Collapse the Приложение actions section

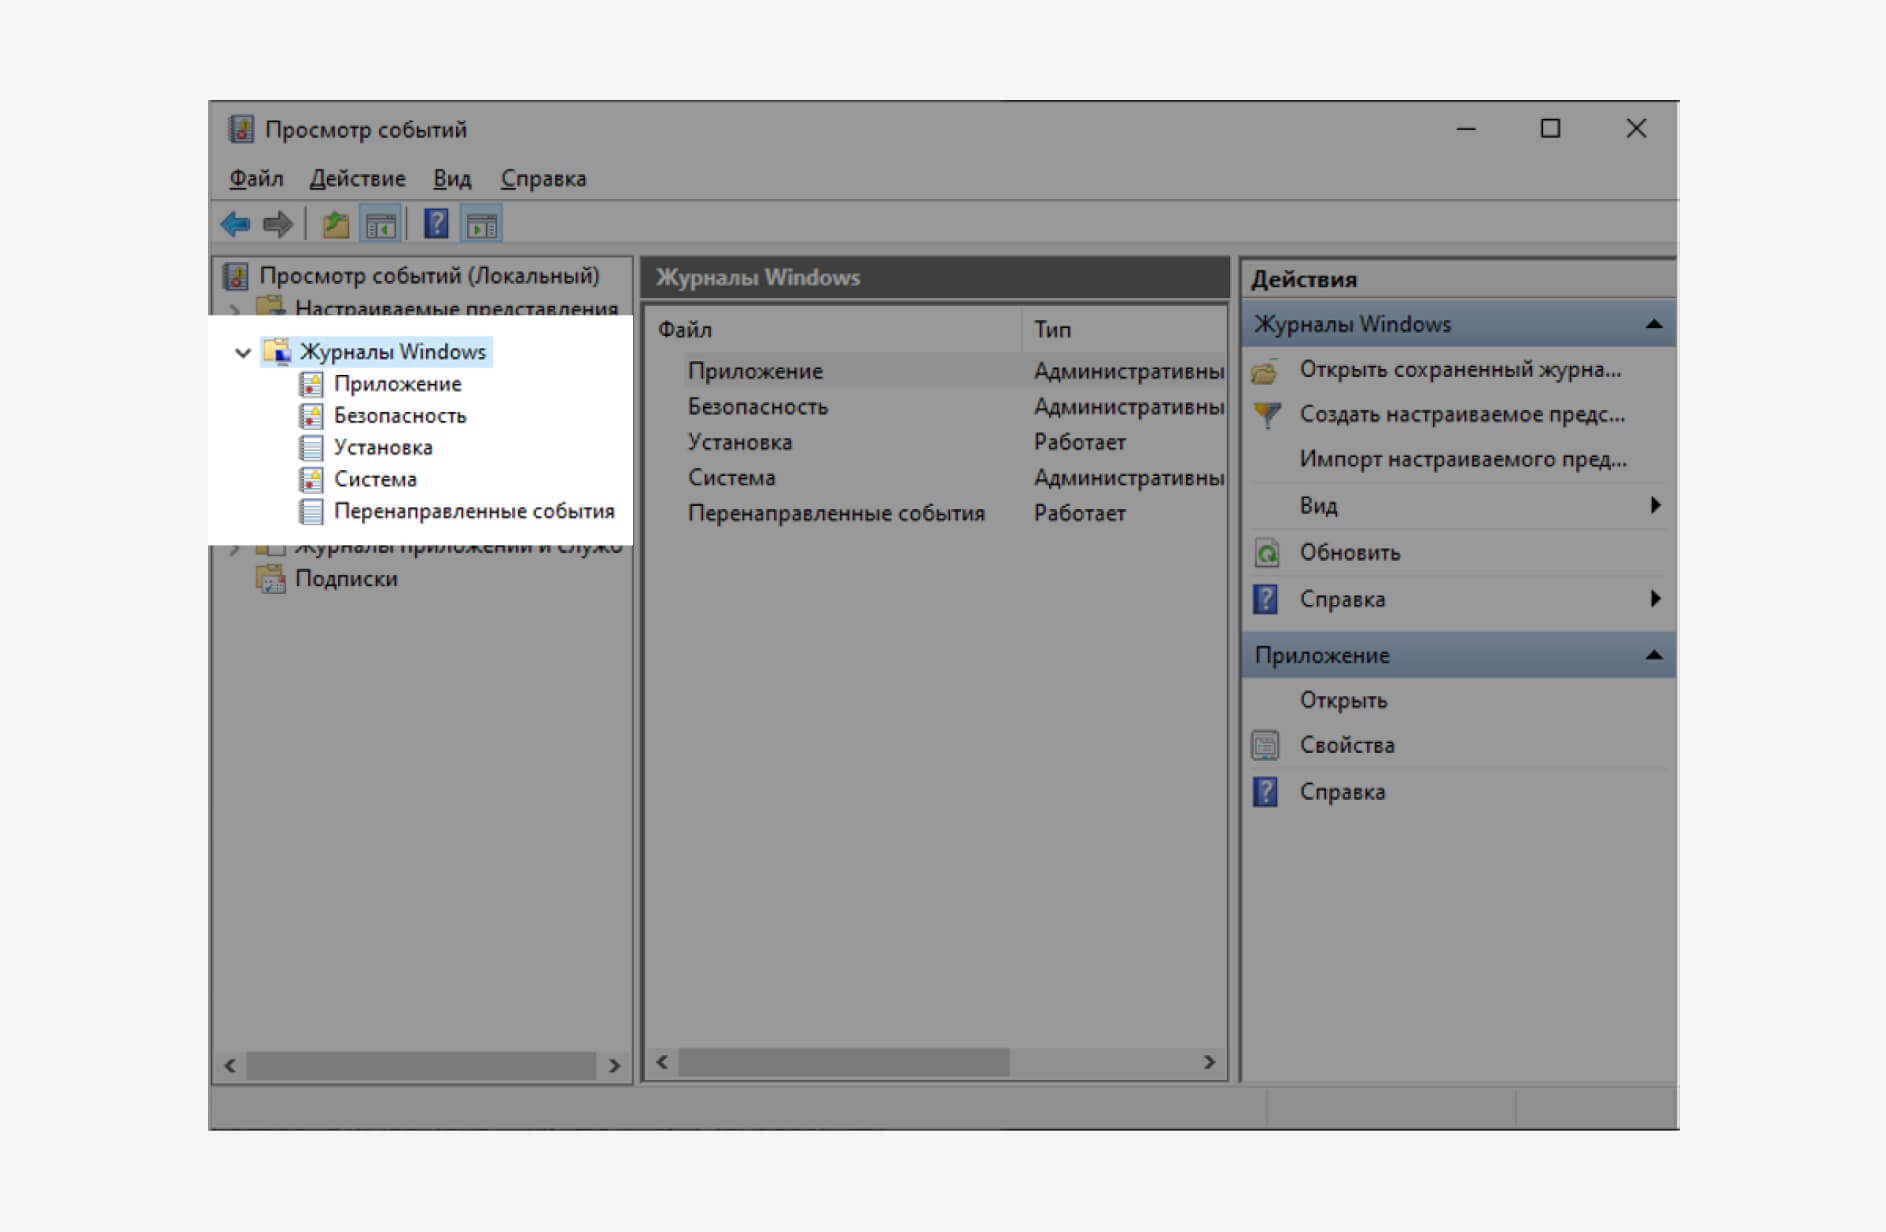(1654, 655)
